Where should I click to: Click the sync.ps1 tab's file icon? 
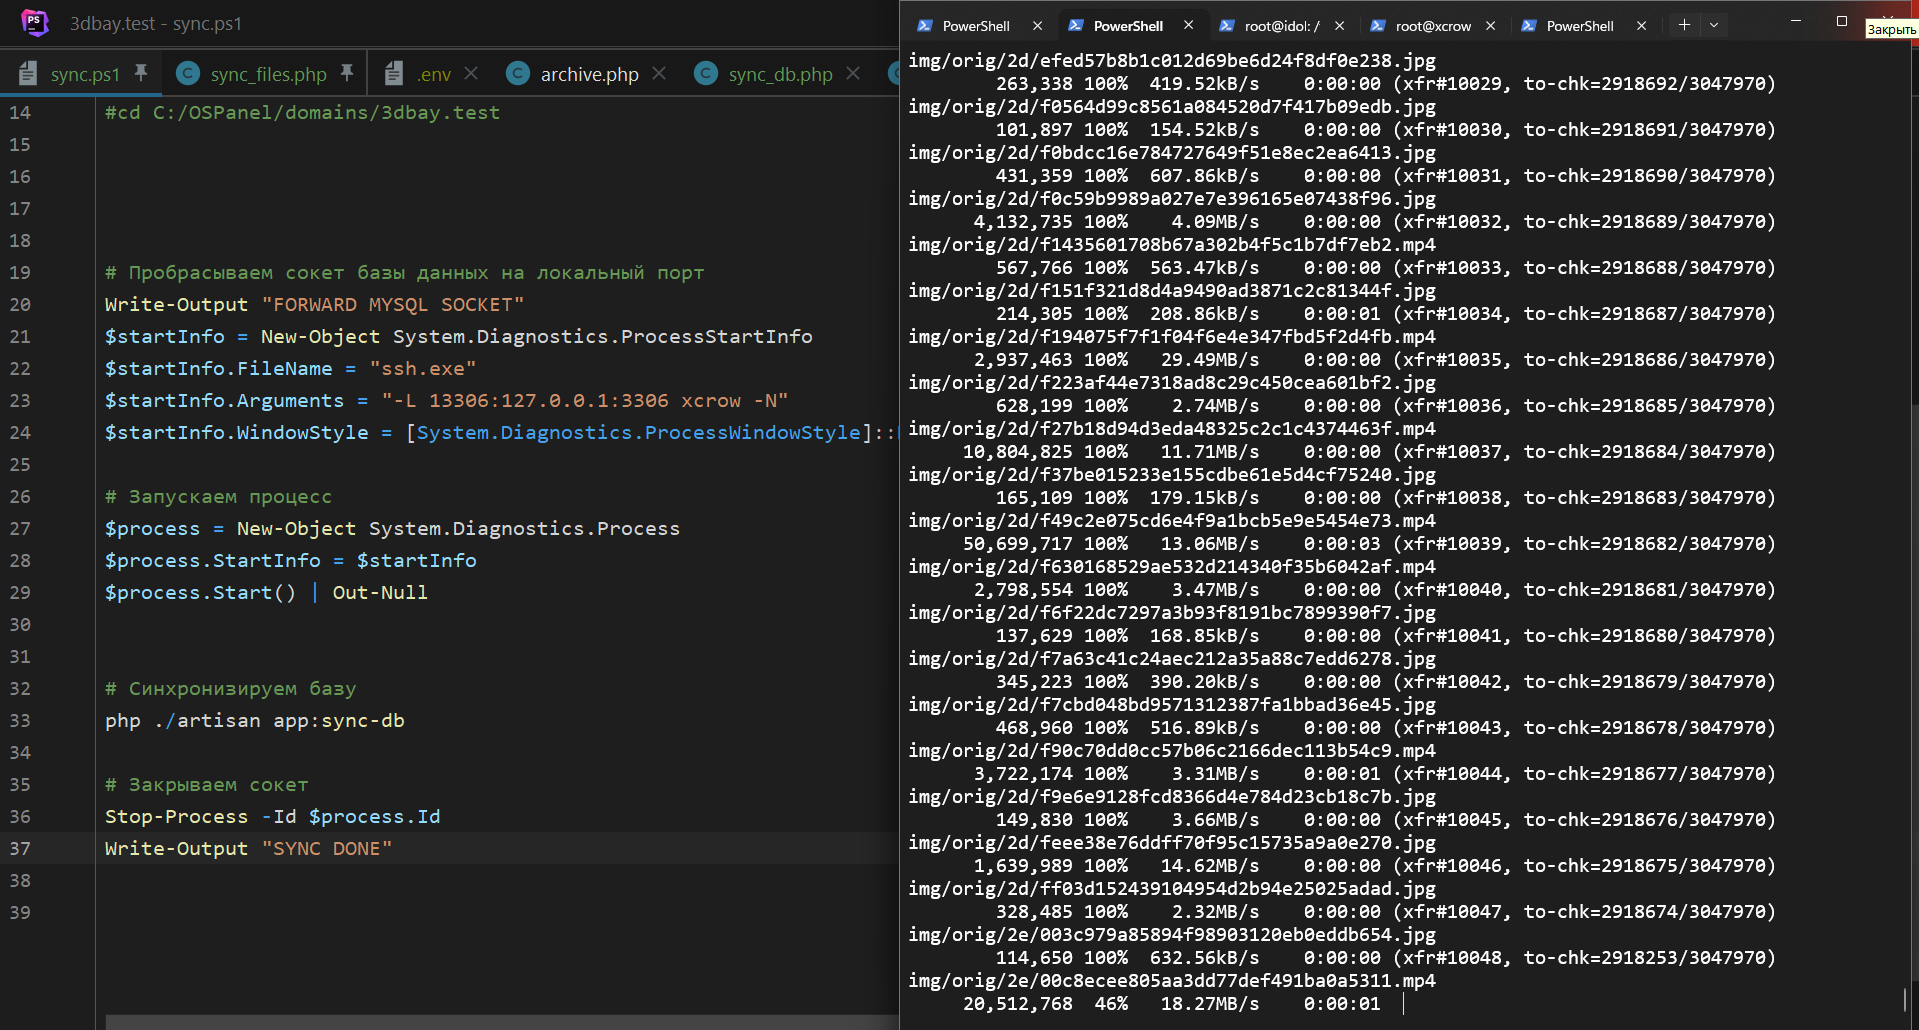coord(29,73)
